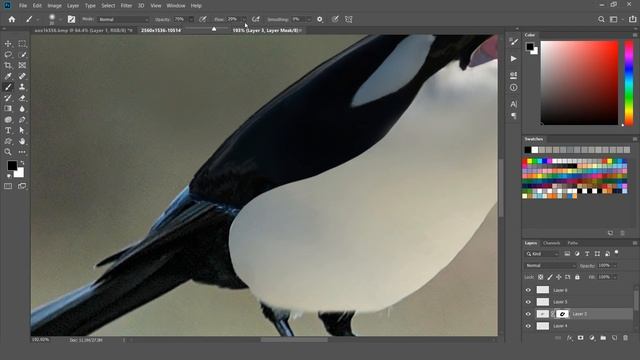Toggle pressure for opacity button
This screenshot has width=640, height=360.
coord(203,19)
